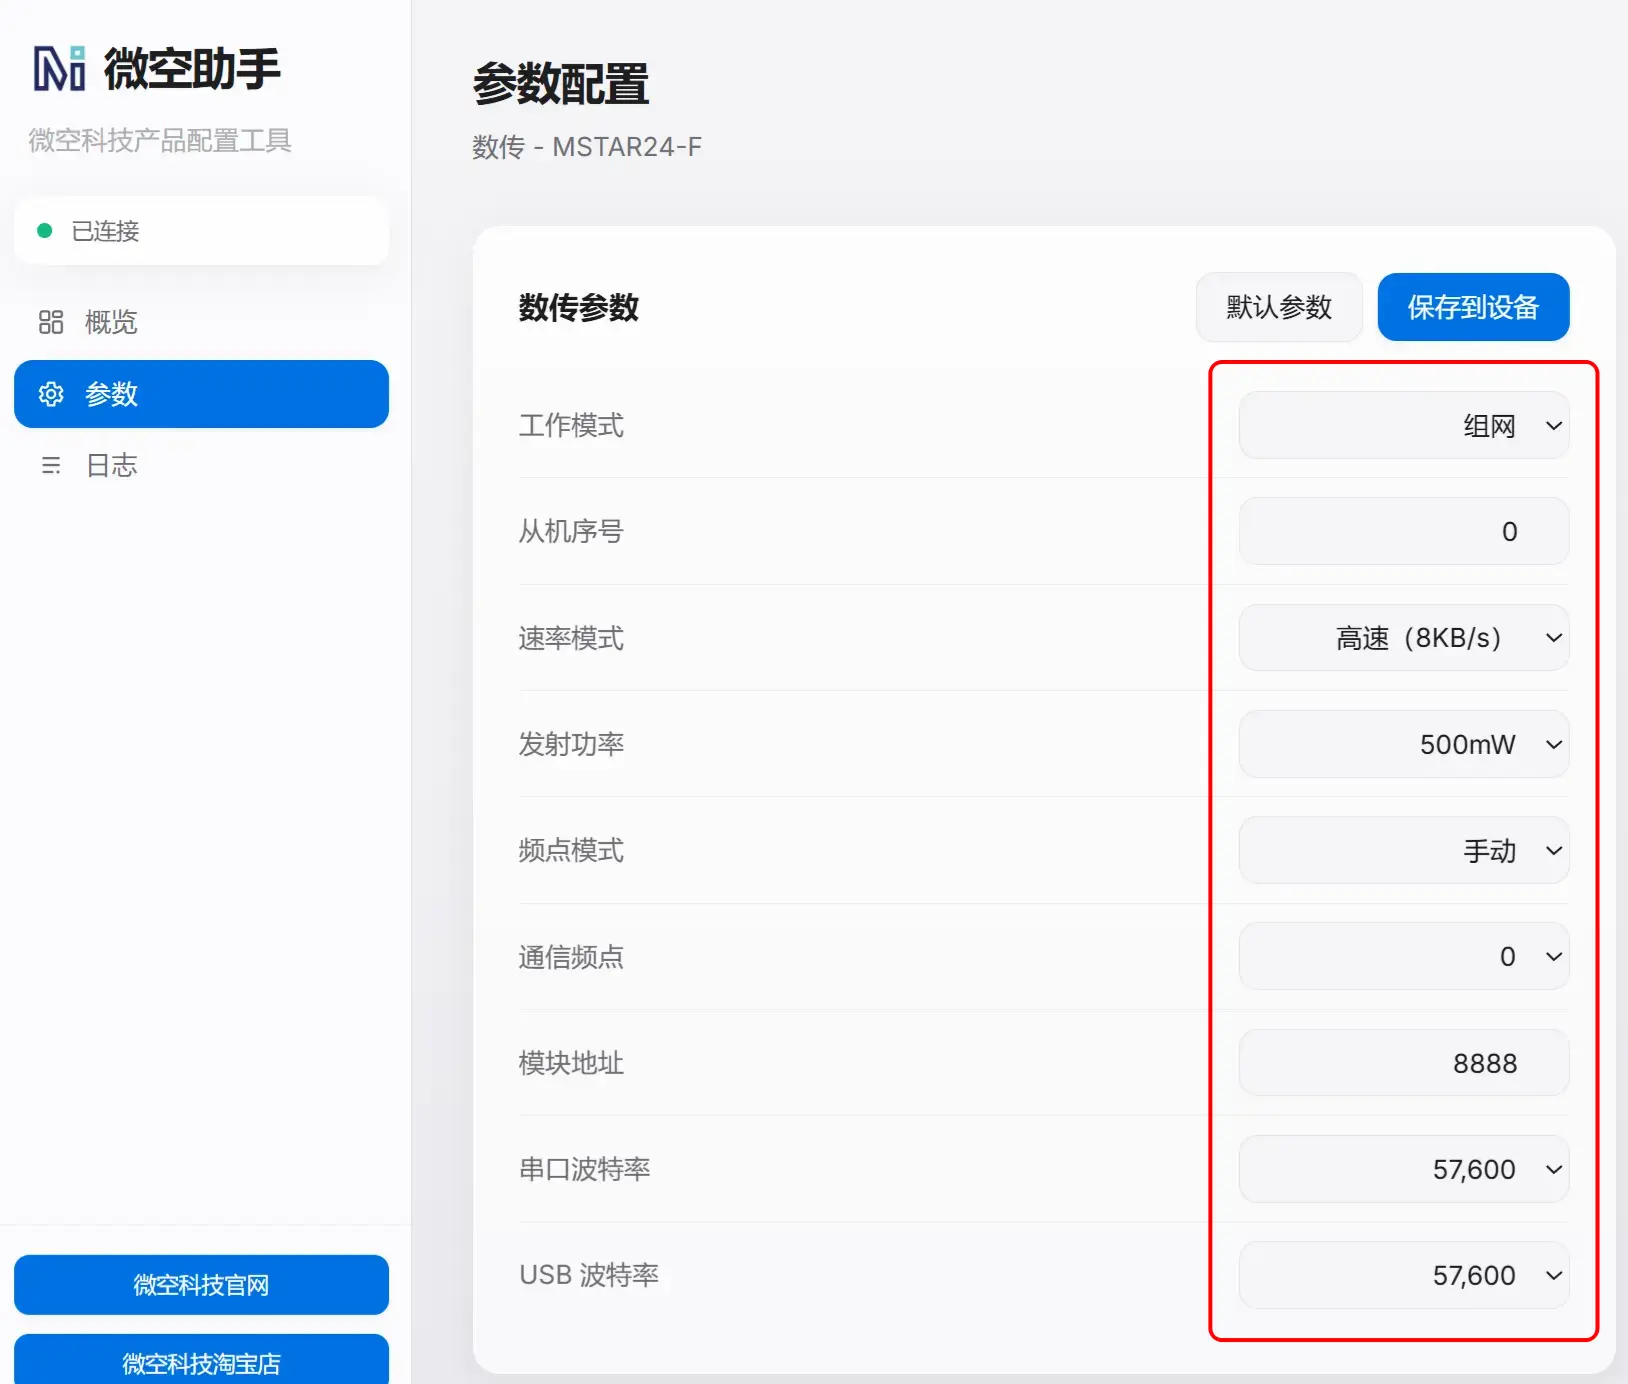Click the 速率模式 label
Screen dimensions: 1628x1384
(571, 638)
